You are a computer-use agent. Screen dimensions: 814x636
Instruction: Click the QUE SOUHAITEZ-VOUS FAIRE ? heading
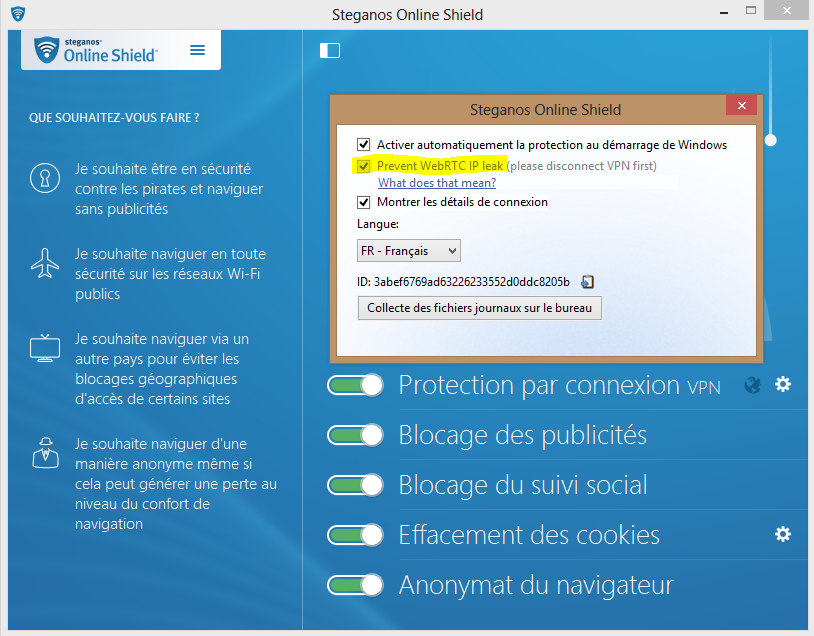114,118
